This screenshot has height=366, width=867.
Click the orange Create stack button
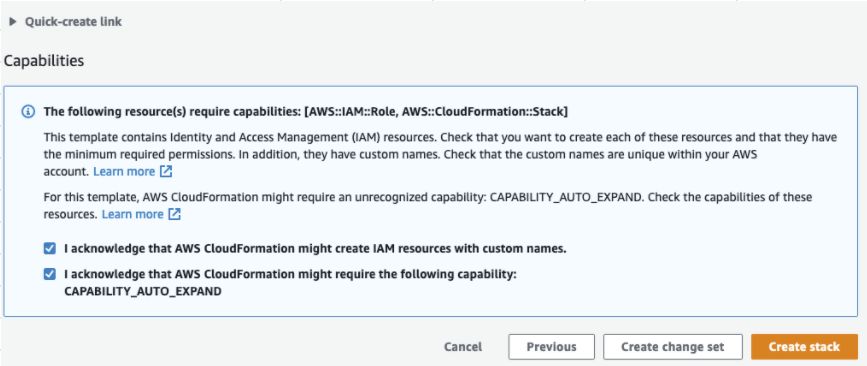coord(804,347)
